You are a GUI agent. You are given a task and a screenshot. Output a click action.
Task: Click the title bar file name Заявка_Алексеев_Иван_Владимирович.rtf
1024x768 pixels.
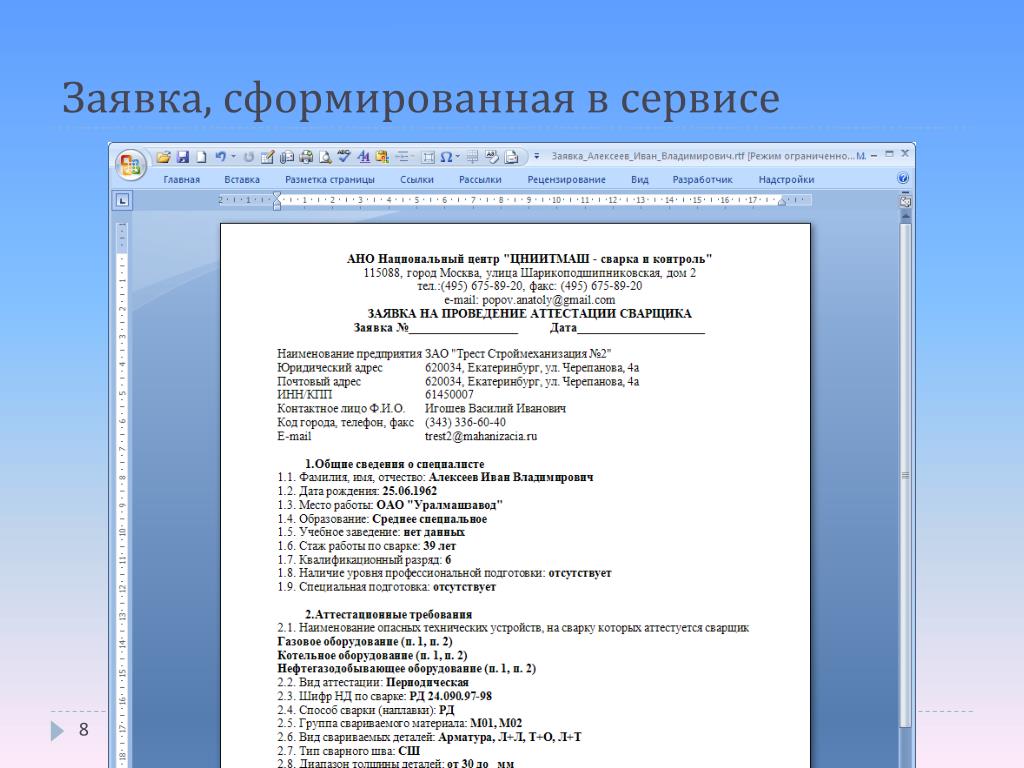coord(648,156)
